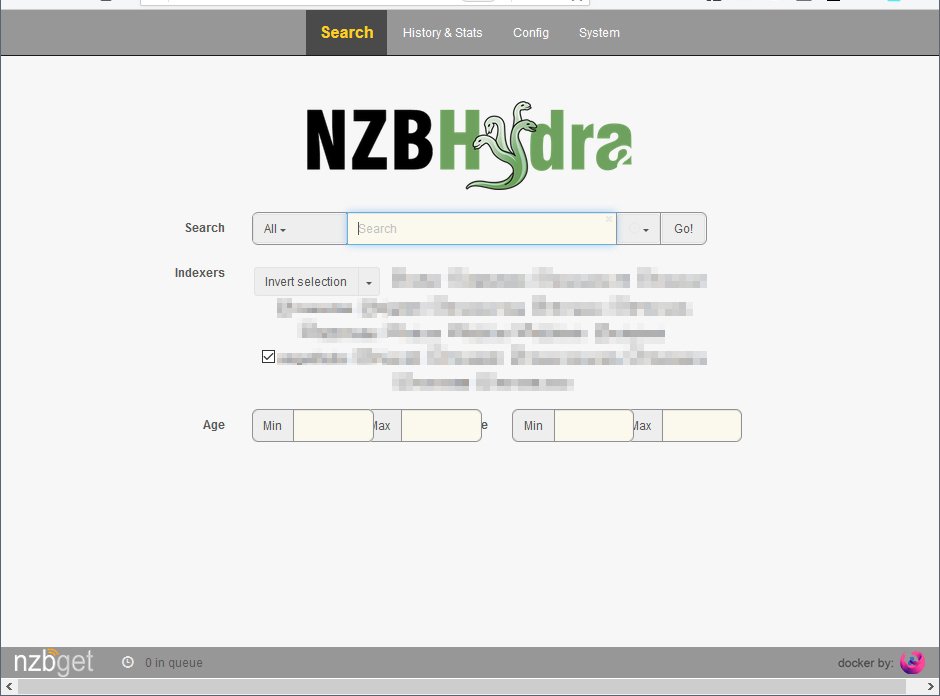
Task: Clear the search field with the x icon
Action: 608,219
